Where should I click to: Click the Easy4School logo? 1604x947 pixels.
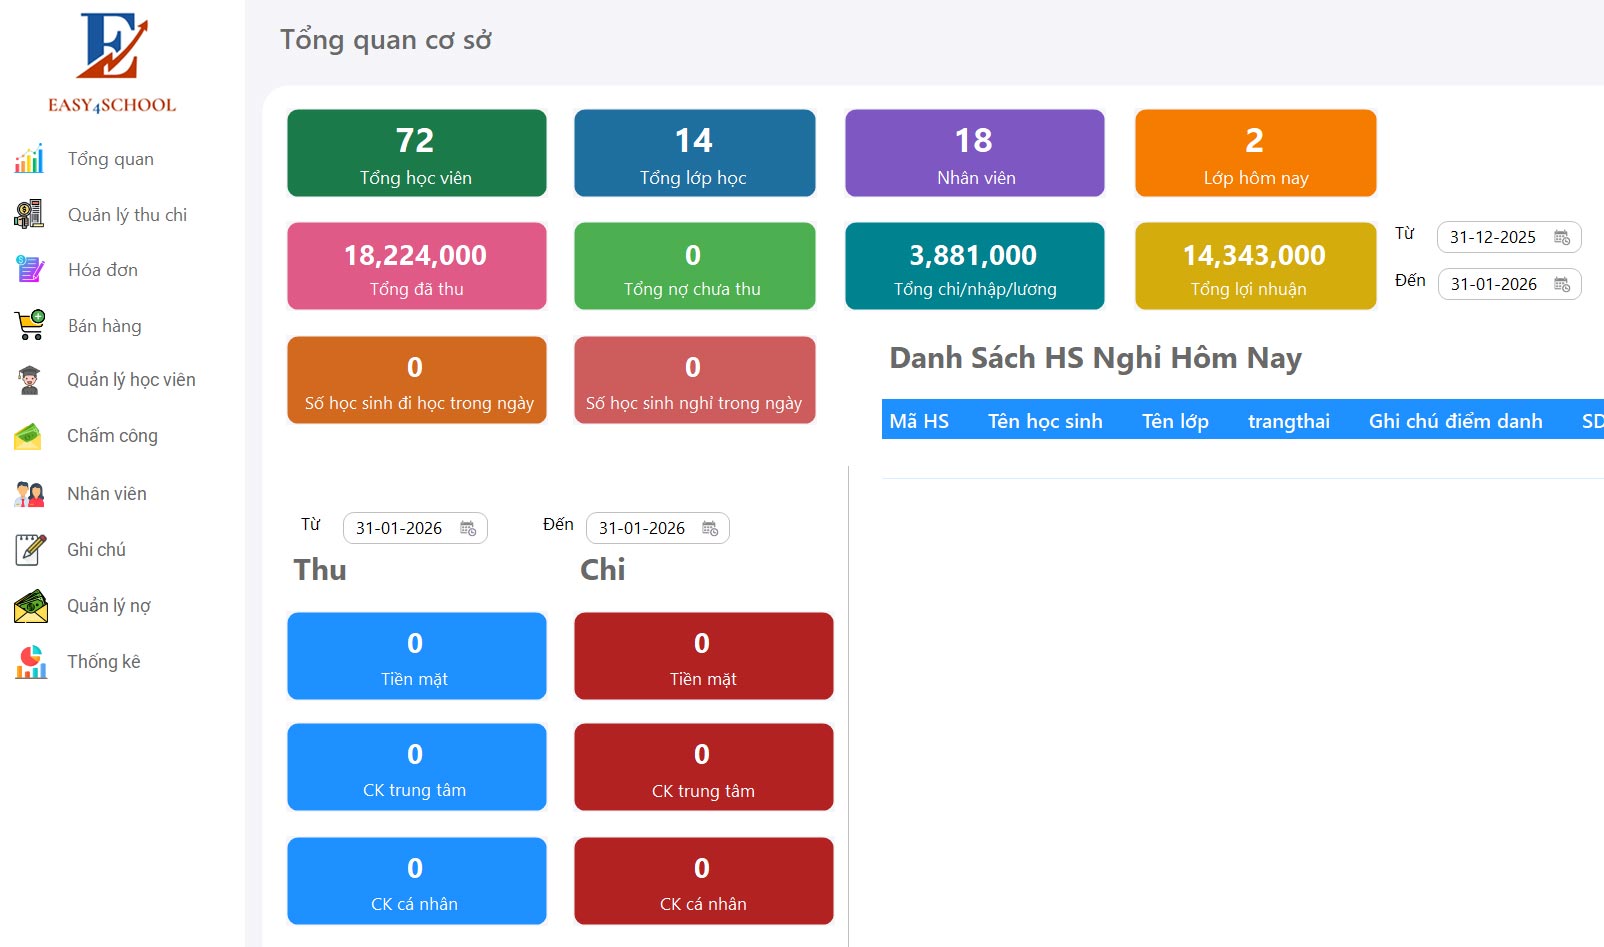[x=112, y=62]
